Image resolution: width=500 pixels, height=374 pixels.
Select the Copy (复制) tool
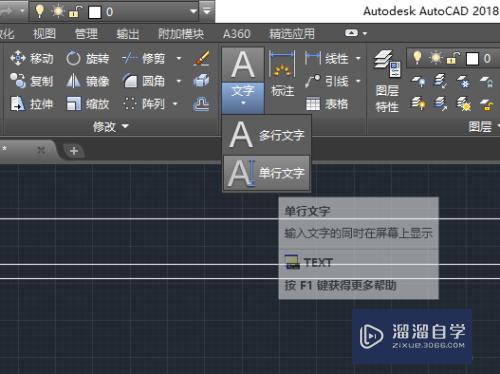[31, 81]
